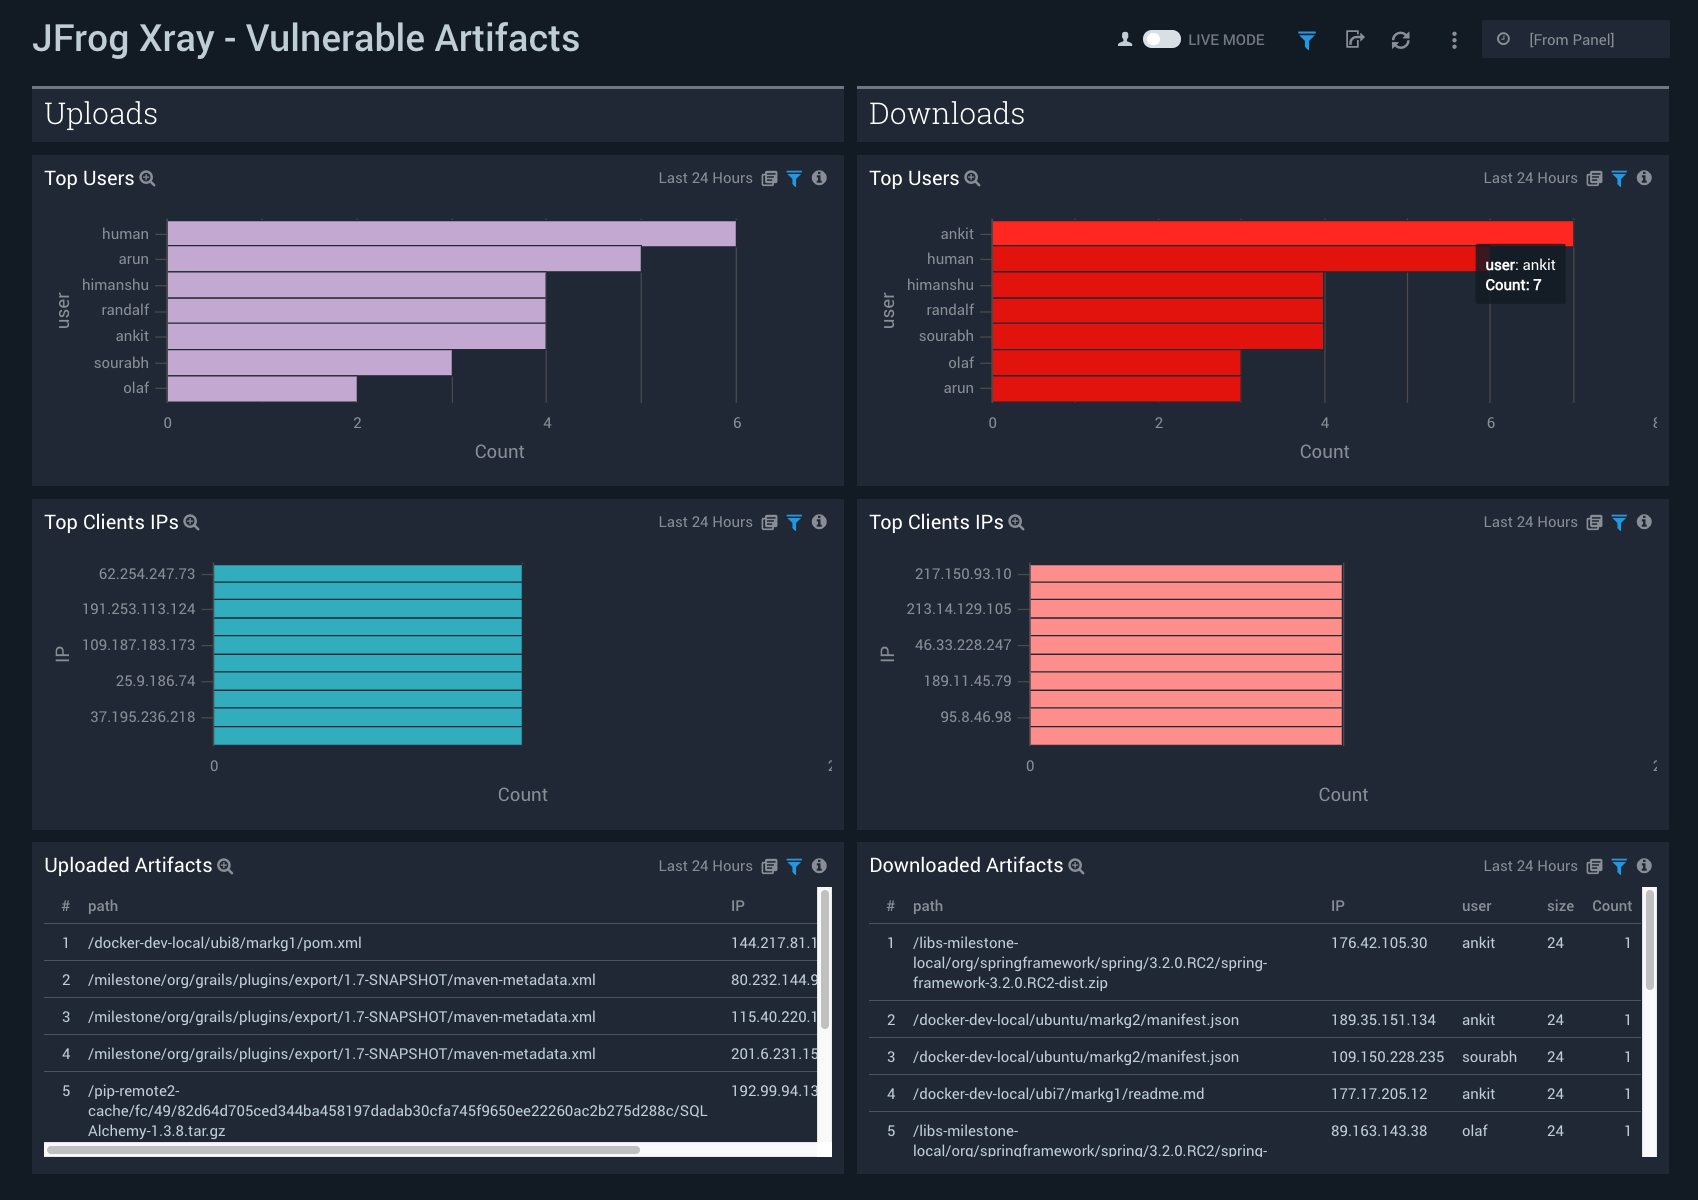Screen dimensions: 1698x1200
Task: Select the /docker-dev-local/ubi8/markg1/pom.xml row
Action: (225, 943)
